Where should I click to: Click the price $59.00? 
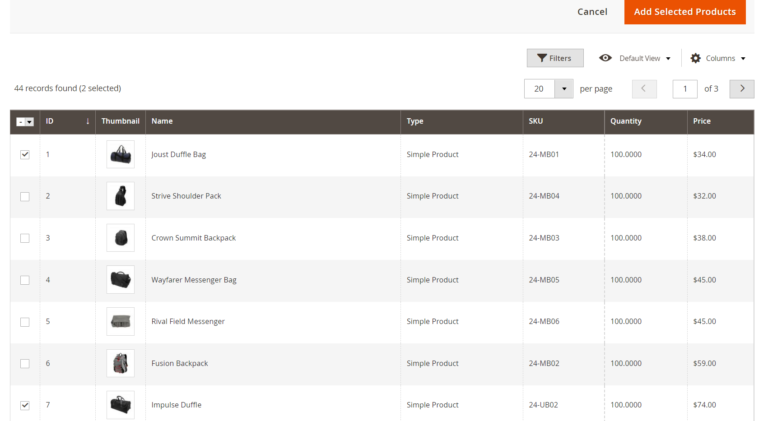[704, 363]
